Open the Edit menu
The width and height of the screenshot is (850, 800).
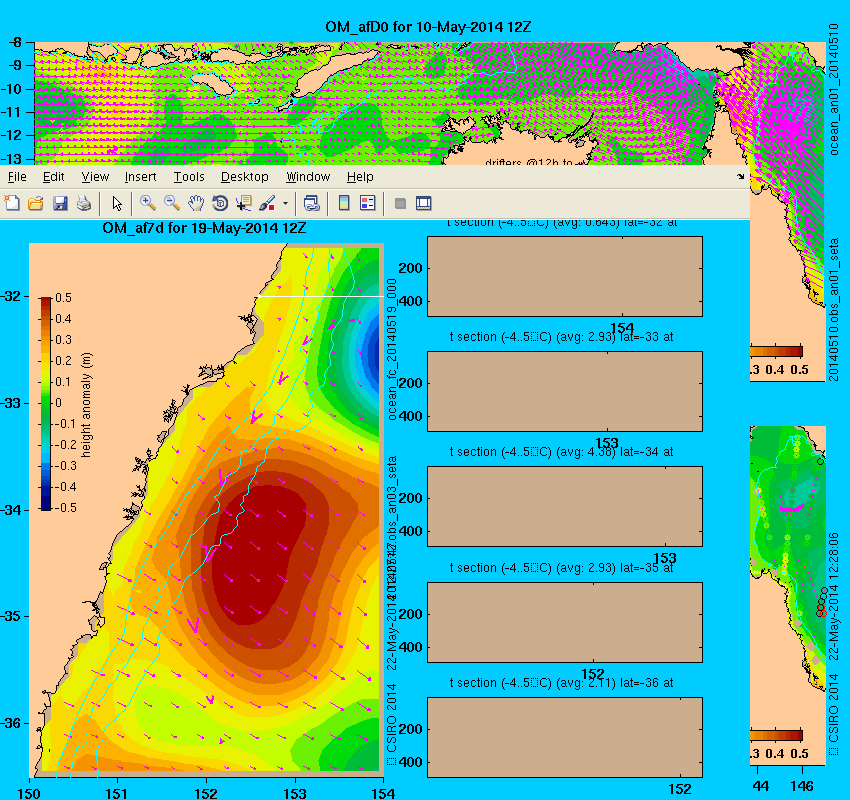pyautogui.click(x=54, y=177)
